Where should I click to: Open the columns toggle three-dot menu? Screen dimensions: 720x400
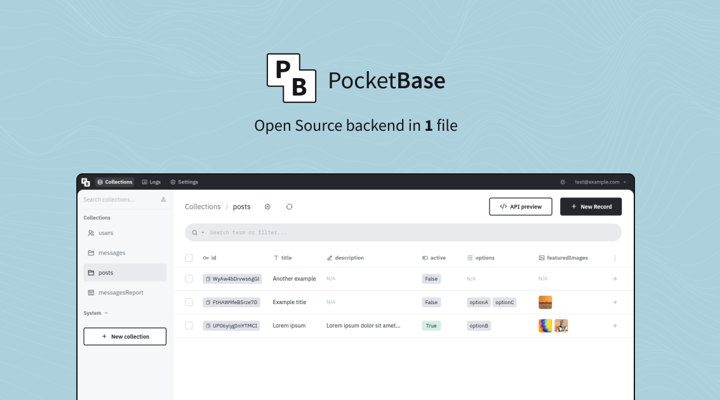(615, 258)
